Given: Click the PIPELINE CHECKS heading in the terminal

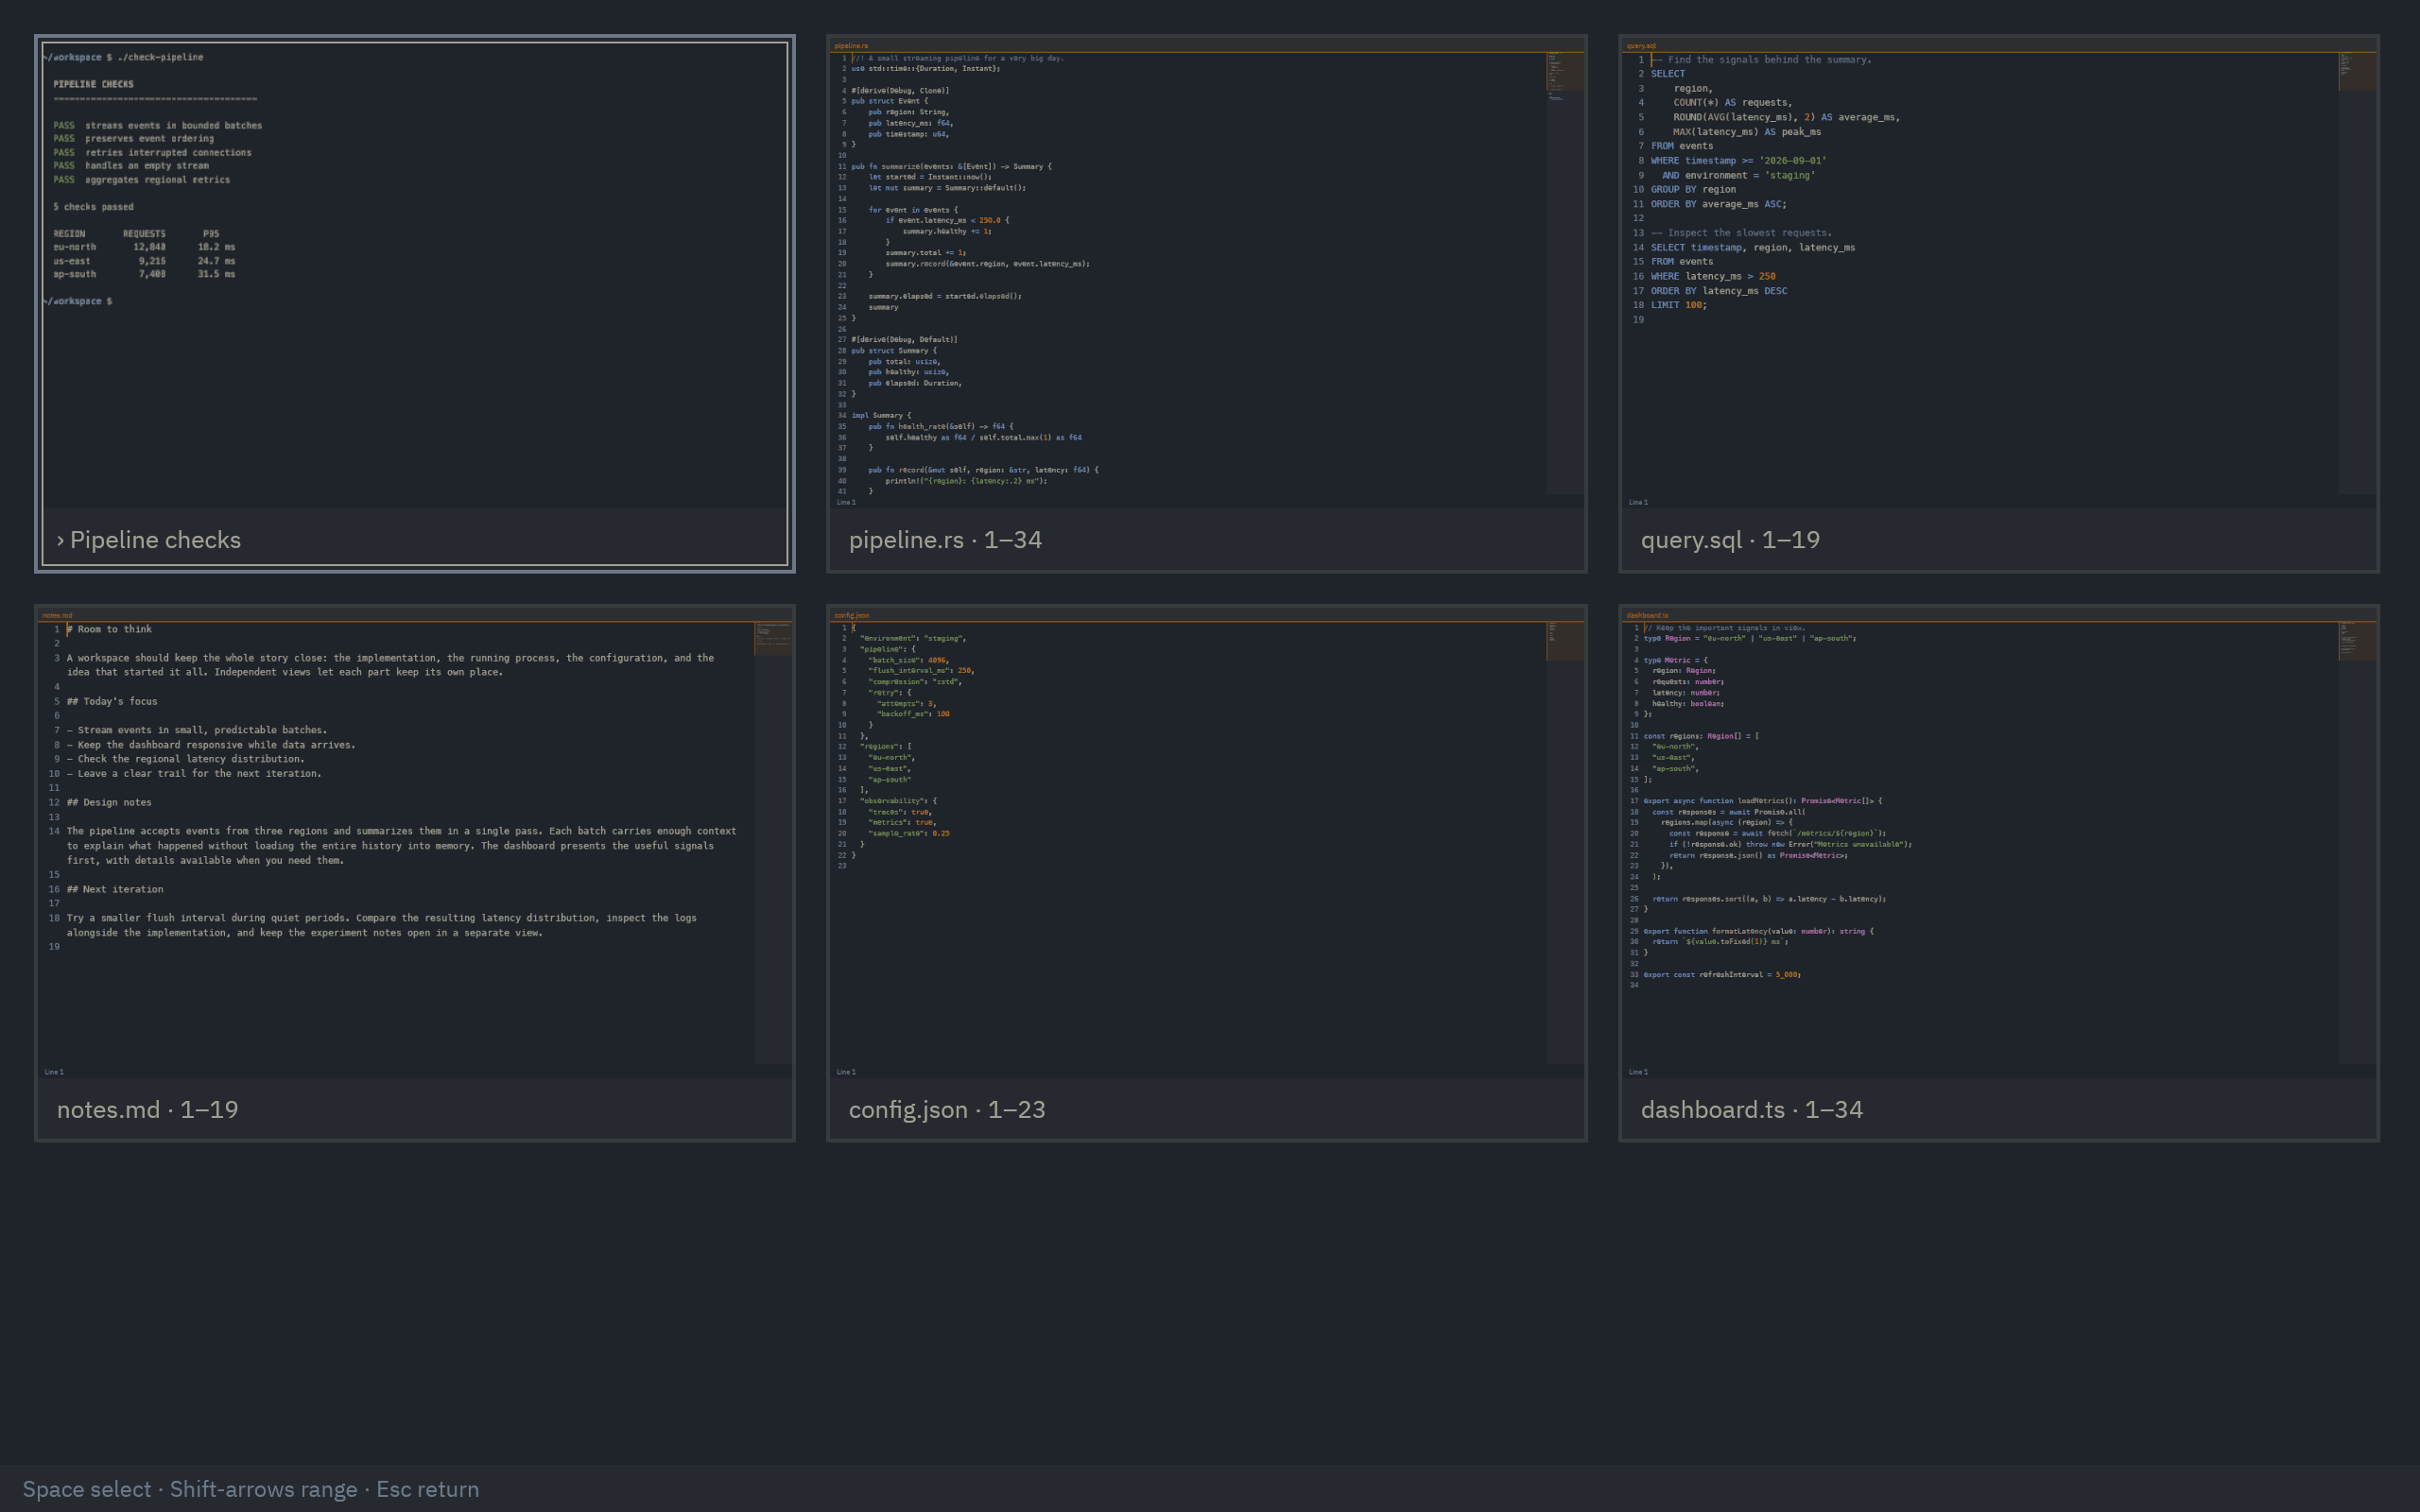Looking at the screenshot, I should [x=93, y=84].
